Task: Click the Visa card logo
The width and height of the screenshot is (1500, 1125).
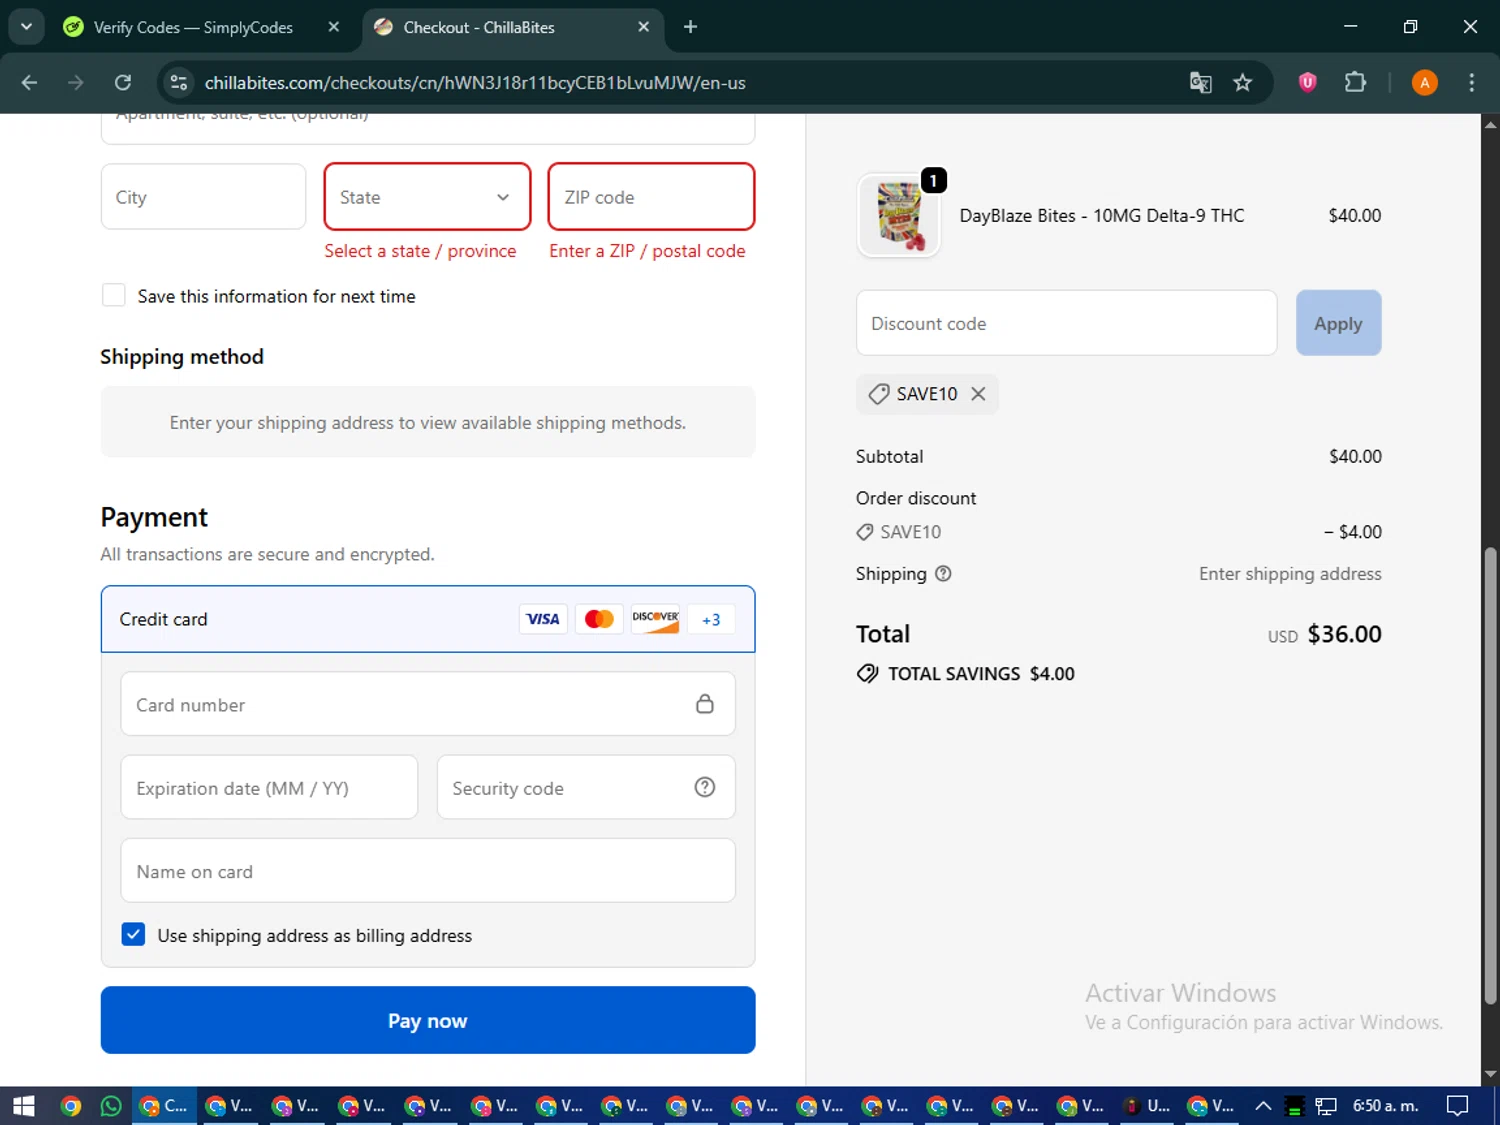Action: pyautogui.click(x=543, y=619)
